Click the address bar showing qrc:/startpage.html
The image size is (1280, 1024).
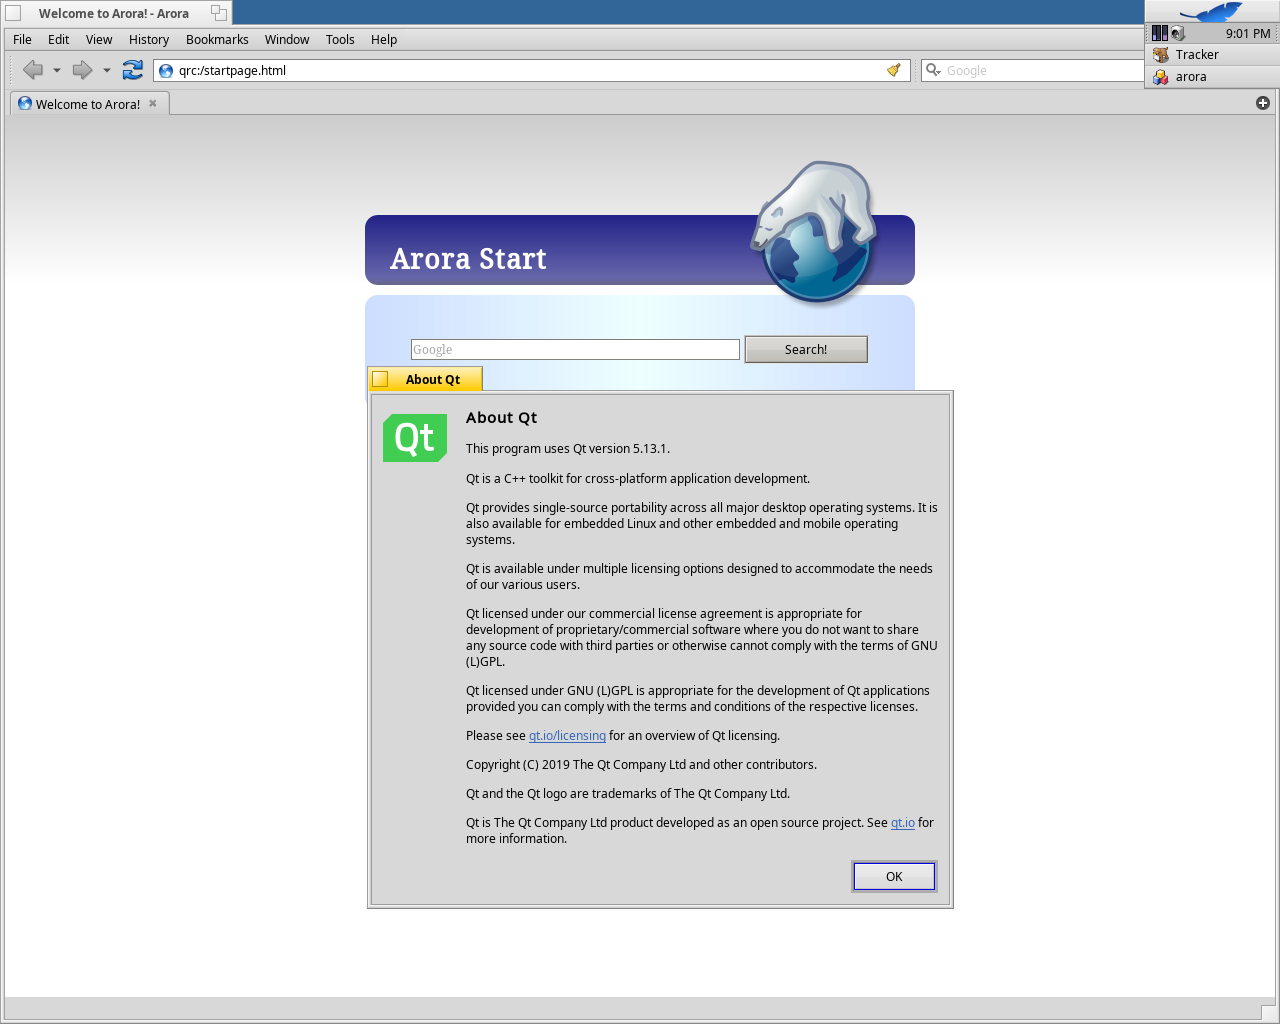tap(531, 71)
